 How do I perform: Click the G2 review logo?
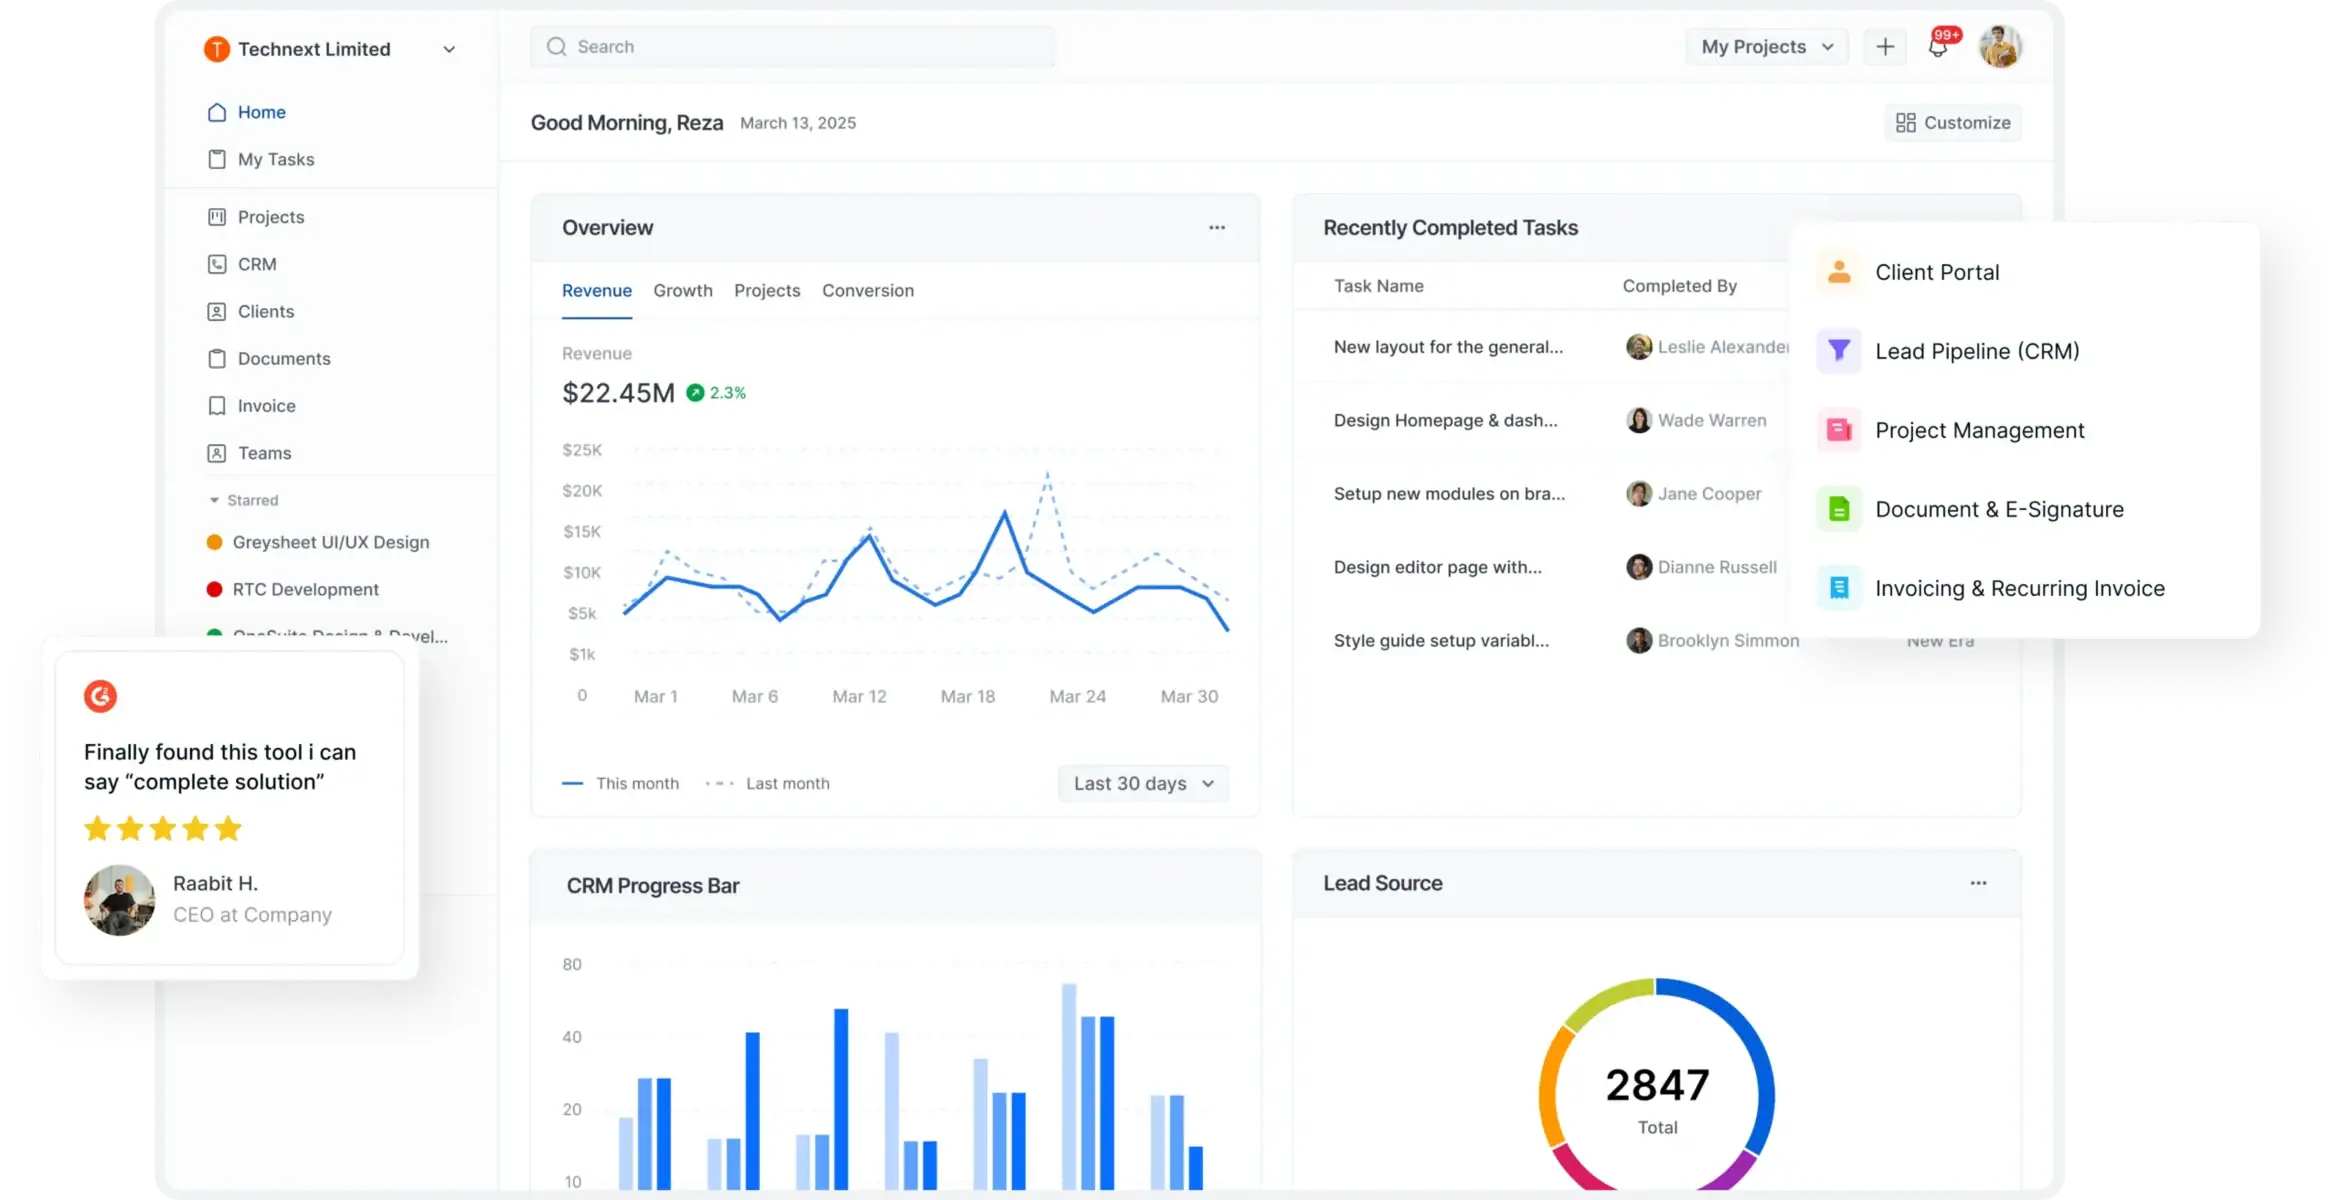[100, 696]
